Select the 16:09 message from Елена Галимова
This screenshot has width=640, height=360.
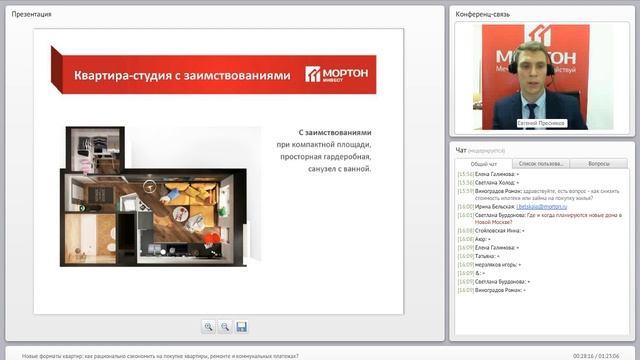(x=488, y=248)
